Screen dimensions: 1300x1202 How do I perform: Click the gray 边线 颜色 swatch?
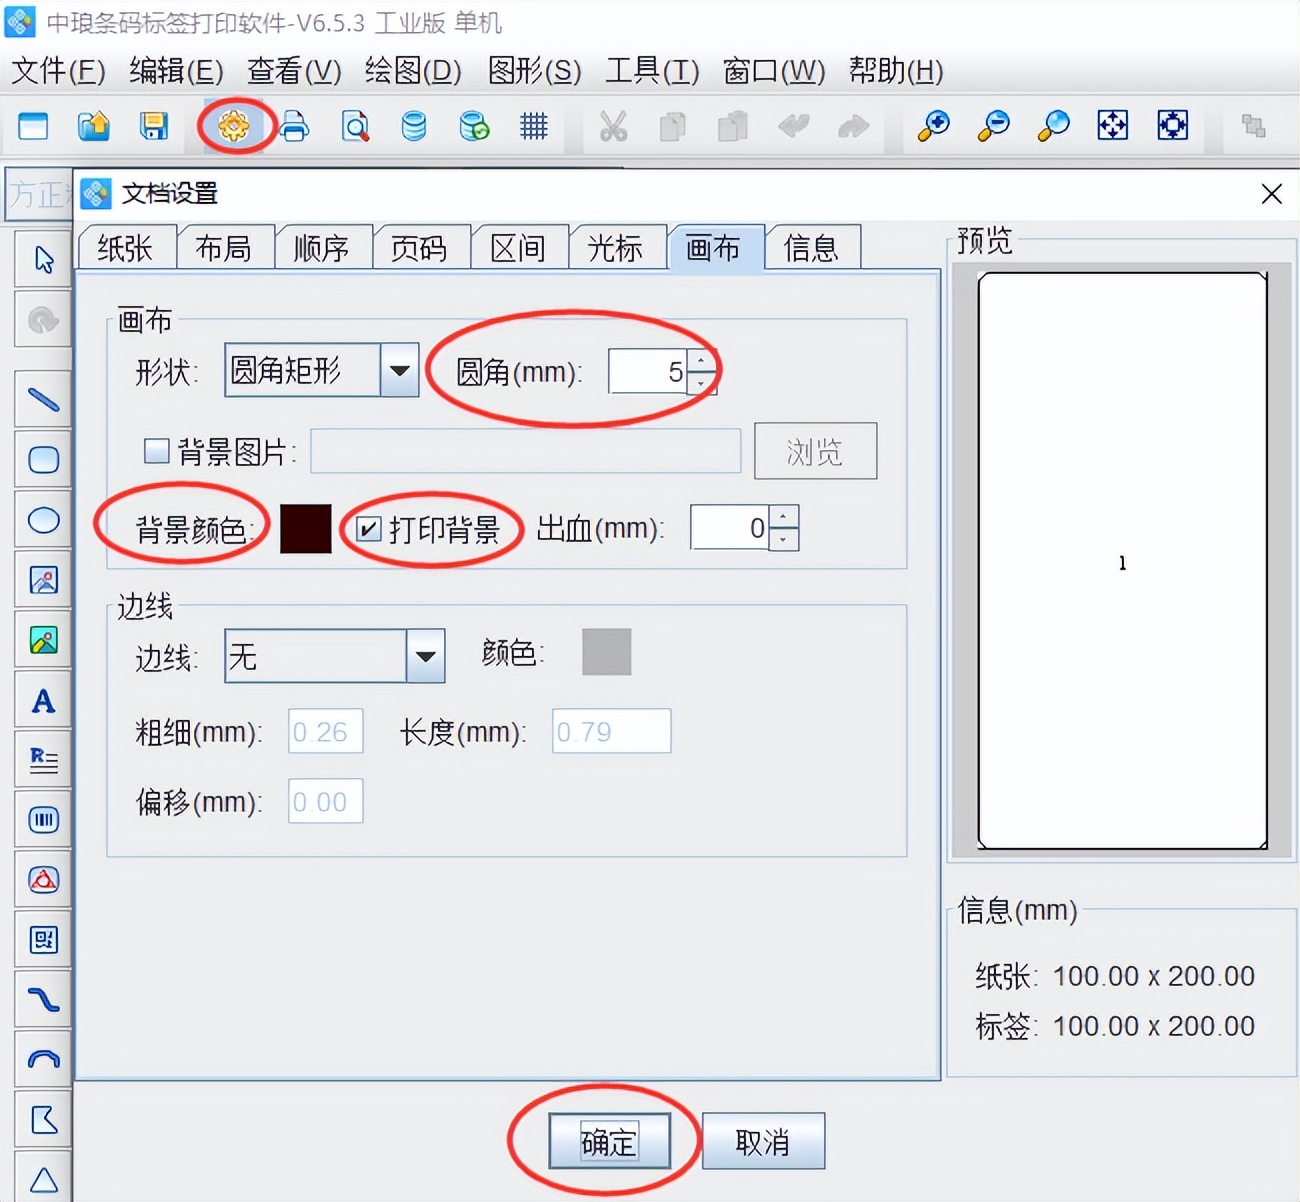click(x=607, y=652)
